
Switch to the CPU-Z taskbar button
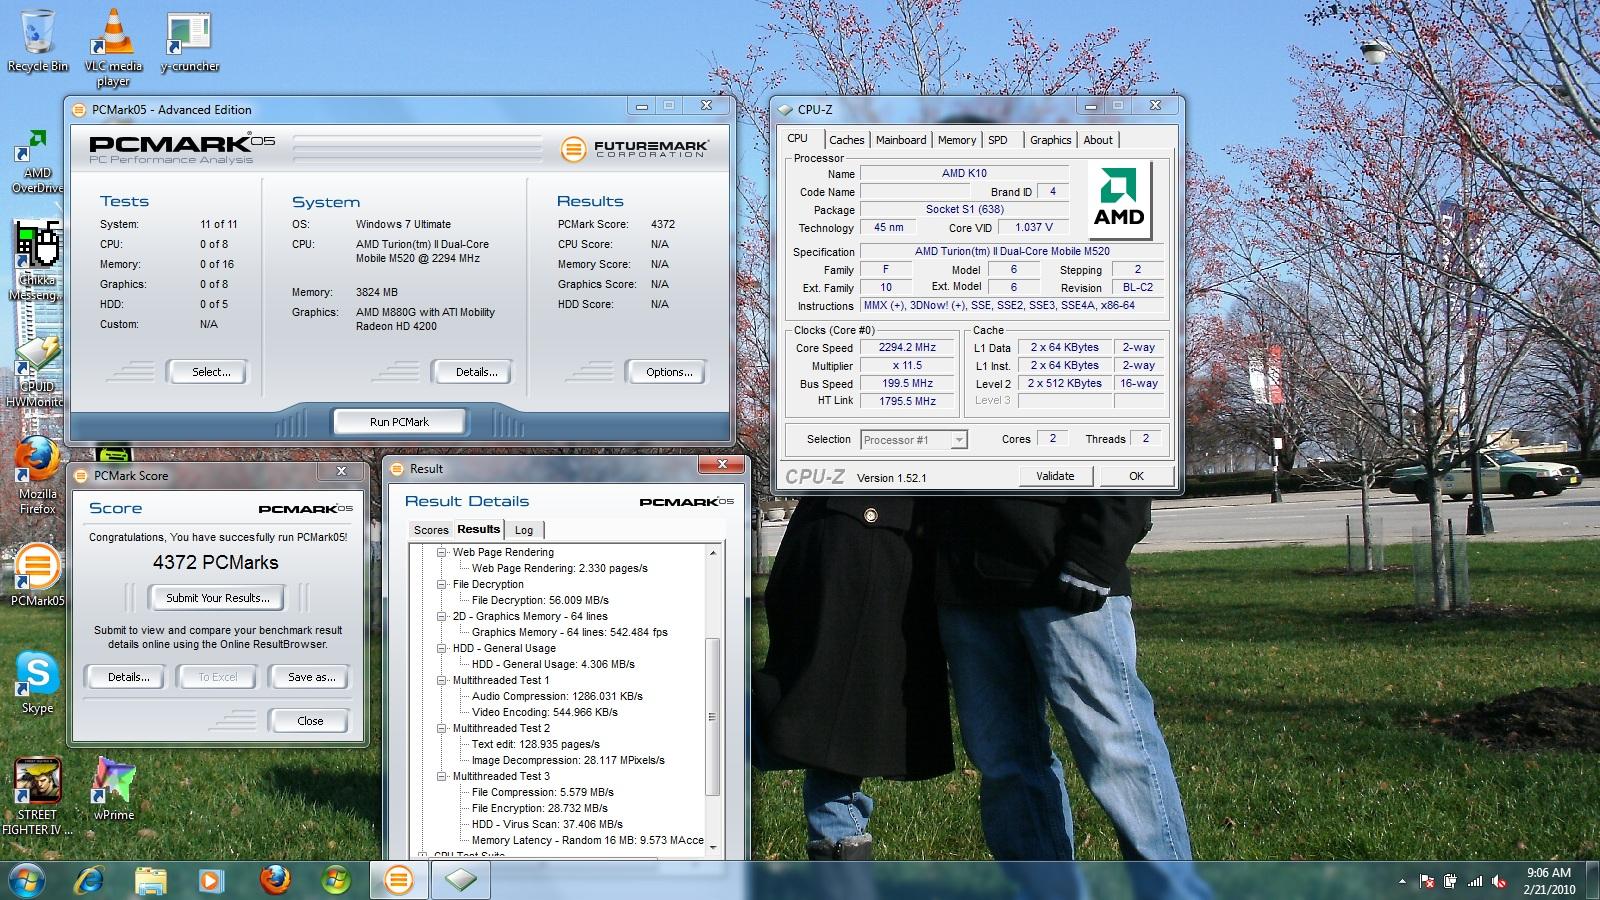[x=460, y=880]
